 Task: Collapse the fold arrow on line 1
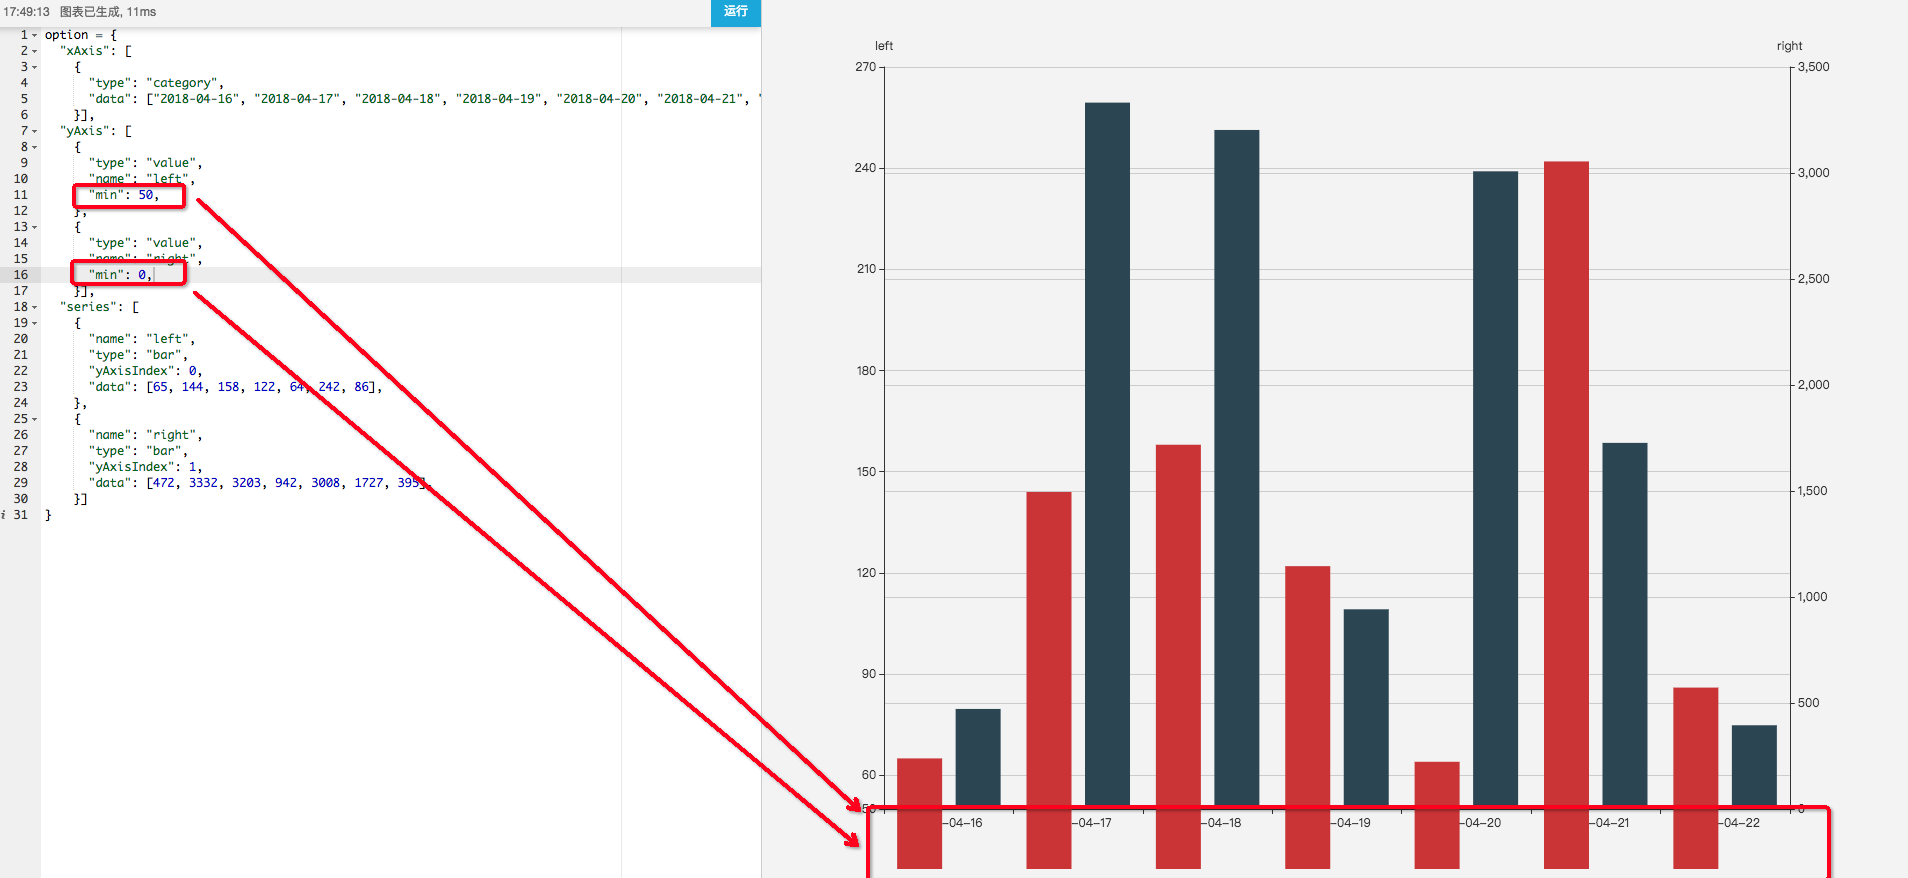34,35
